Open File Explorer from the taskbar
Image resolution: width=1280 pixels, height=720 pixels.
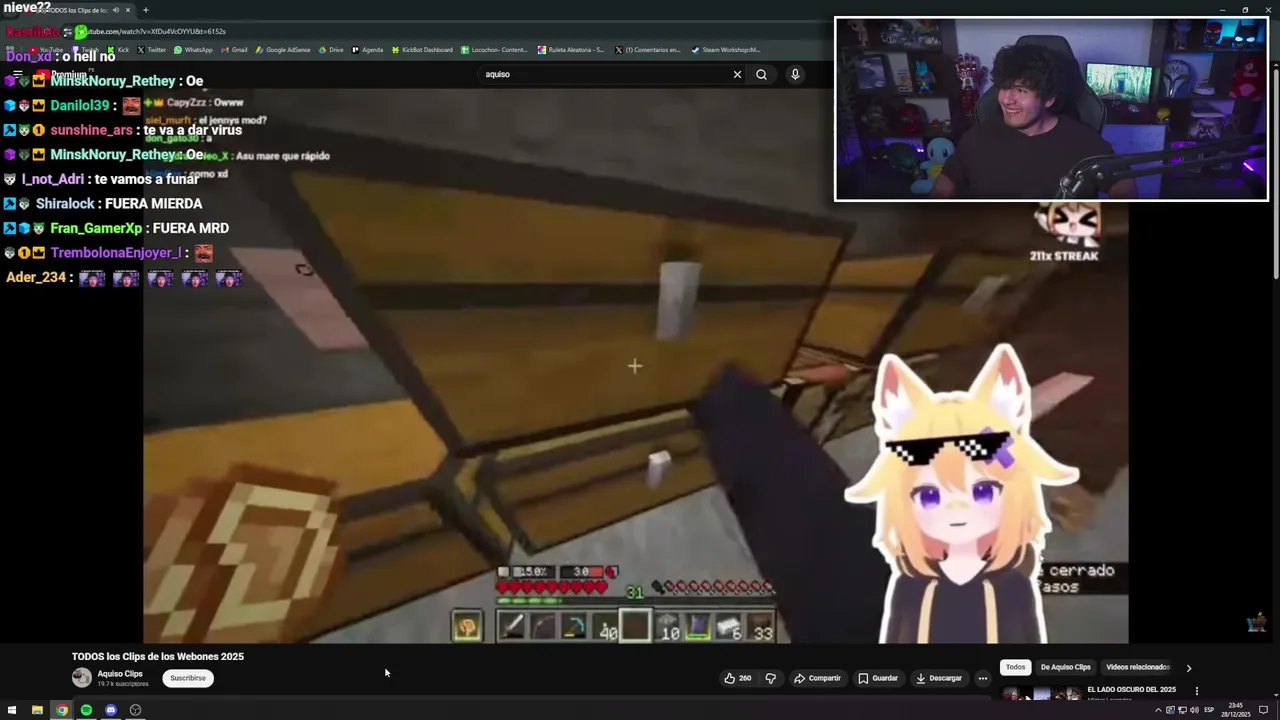(x=37, y=710)
